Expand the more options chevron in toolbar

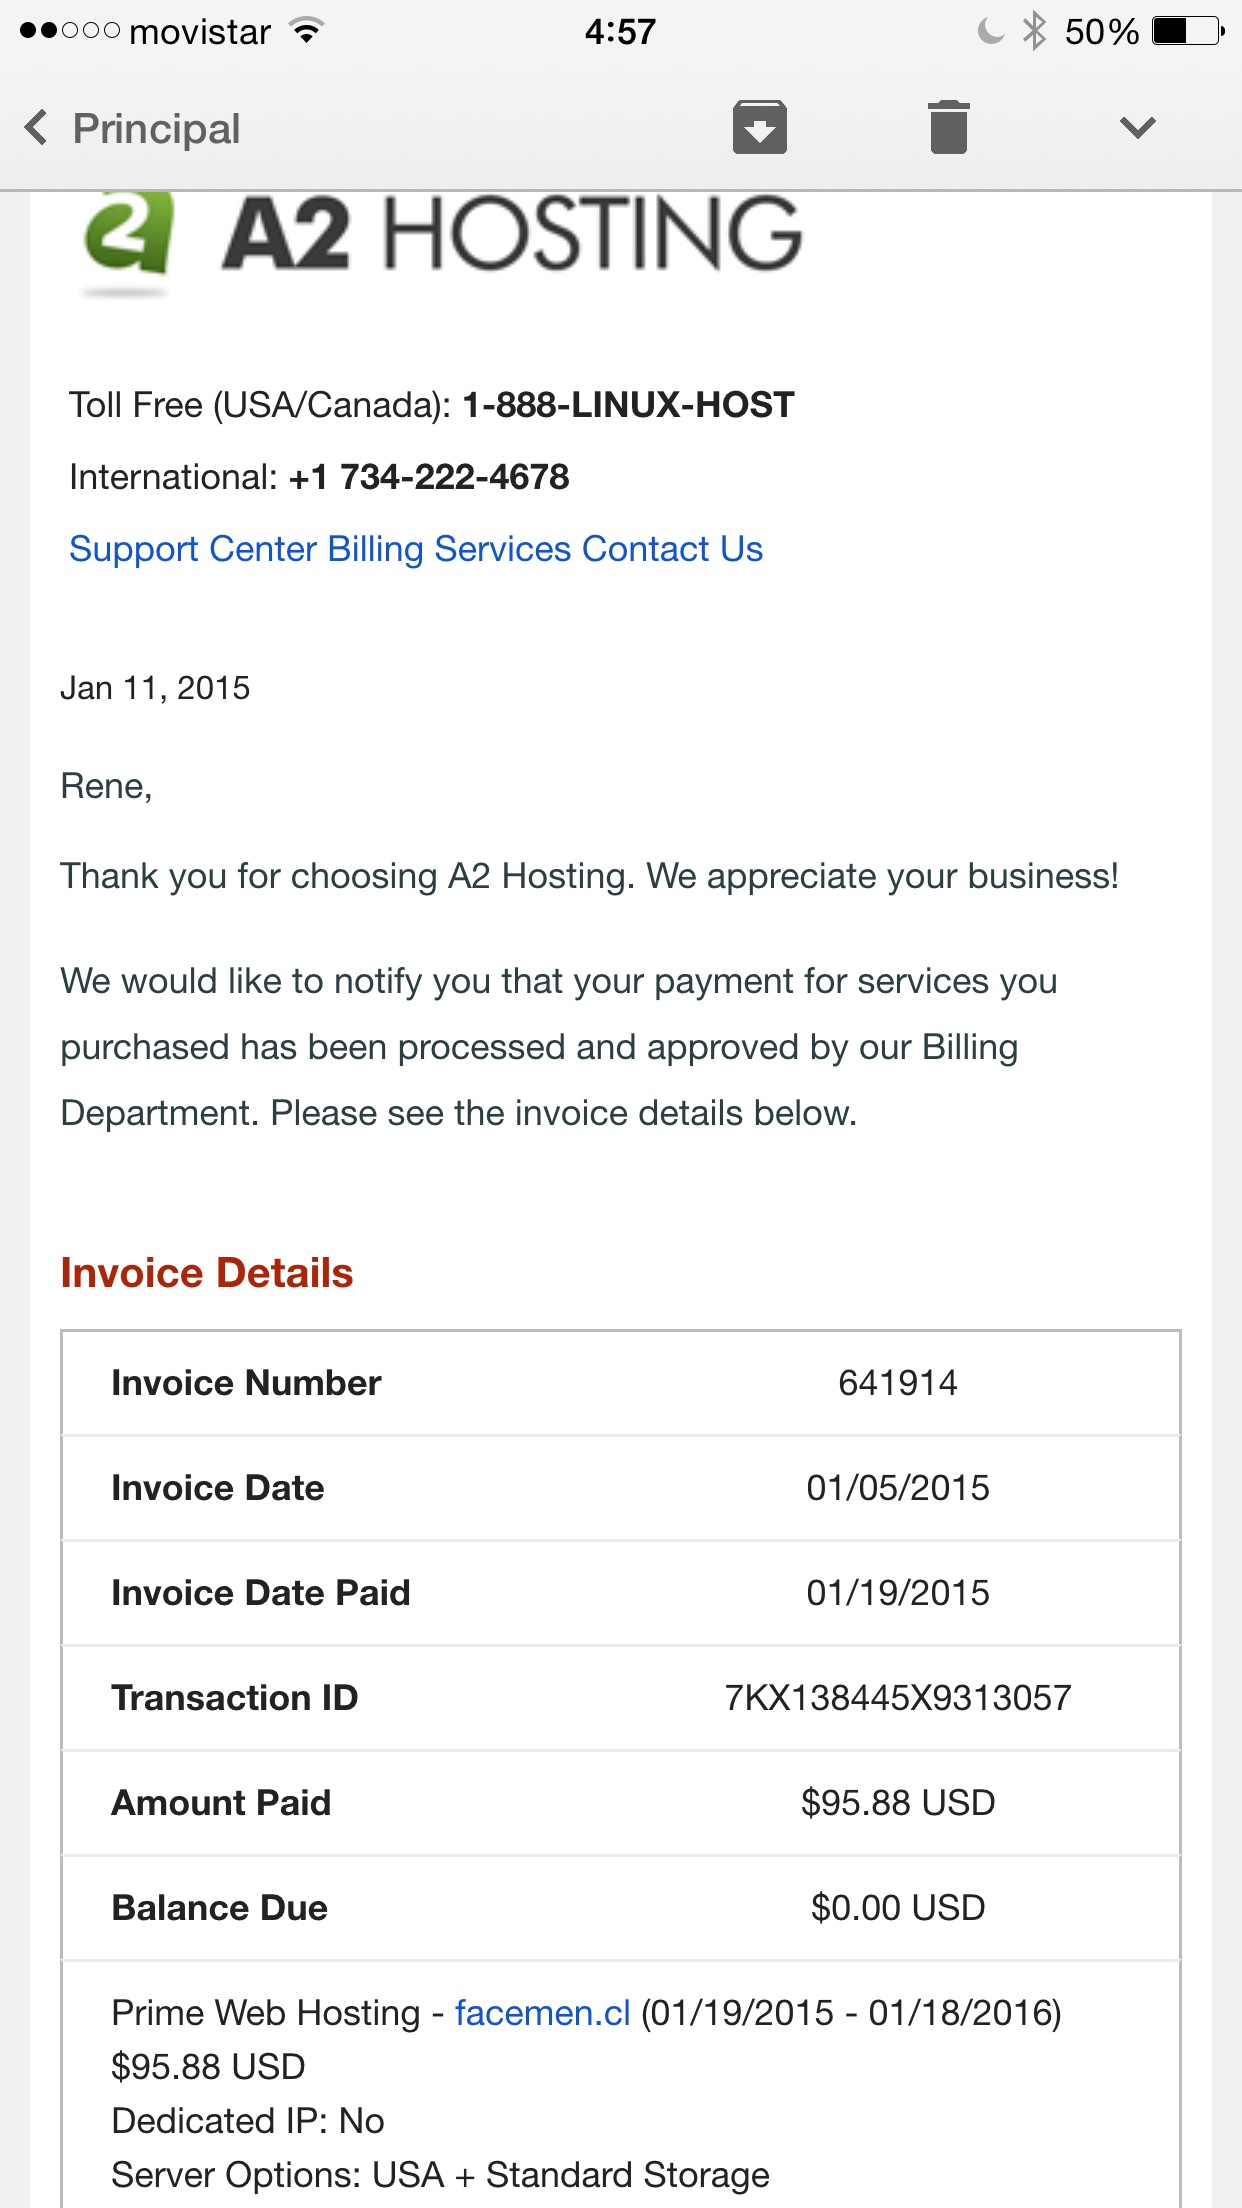1137,128
